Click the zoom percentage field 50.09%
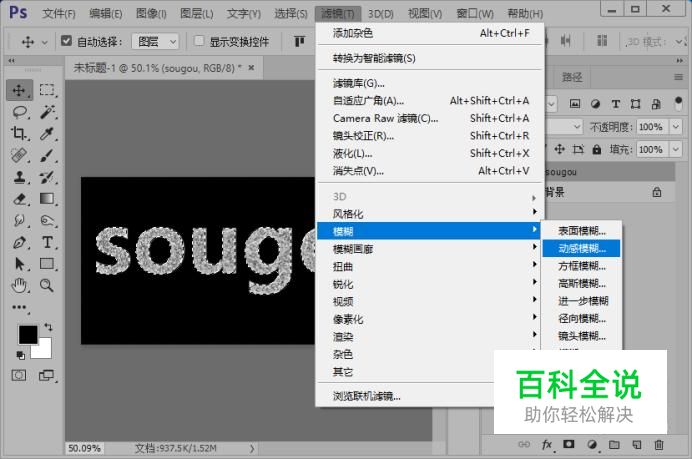 tap(84, 448)
